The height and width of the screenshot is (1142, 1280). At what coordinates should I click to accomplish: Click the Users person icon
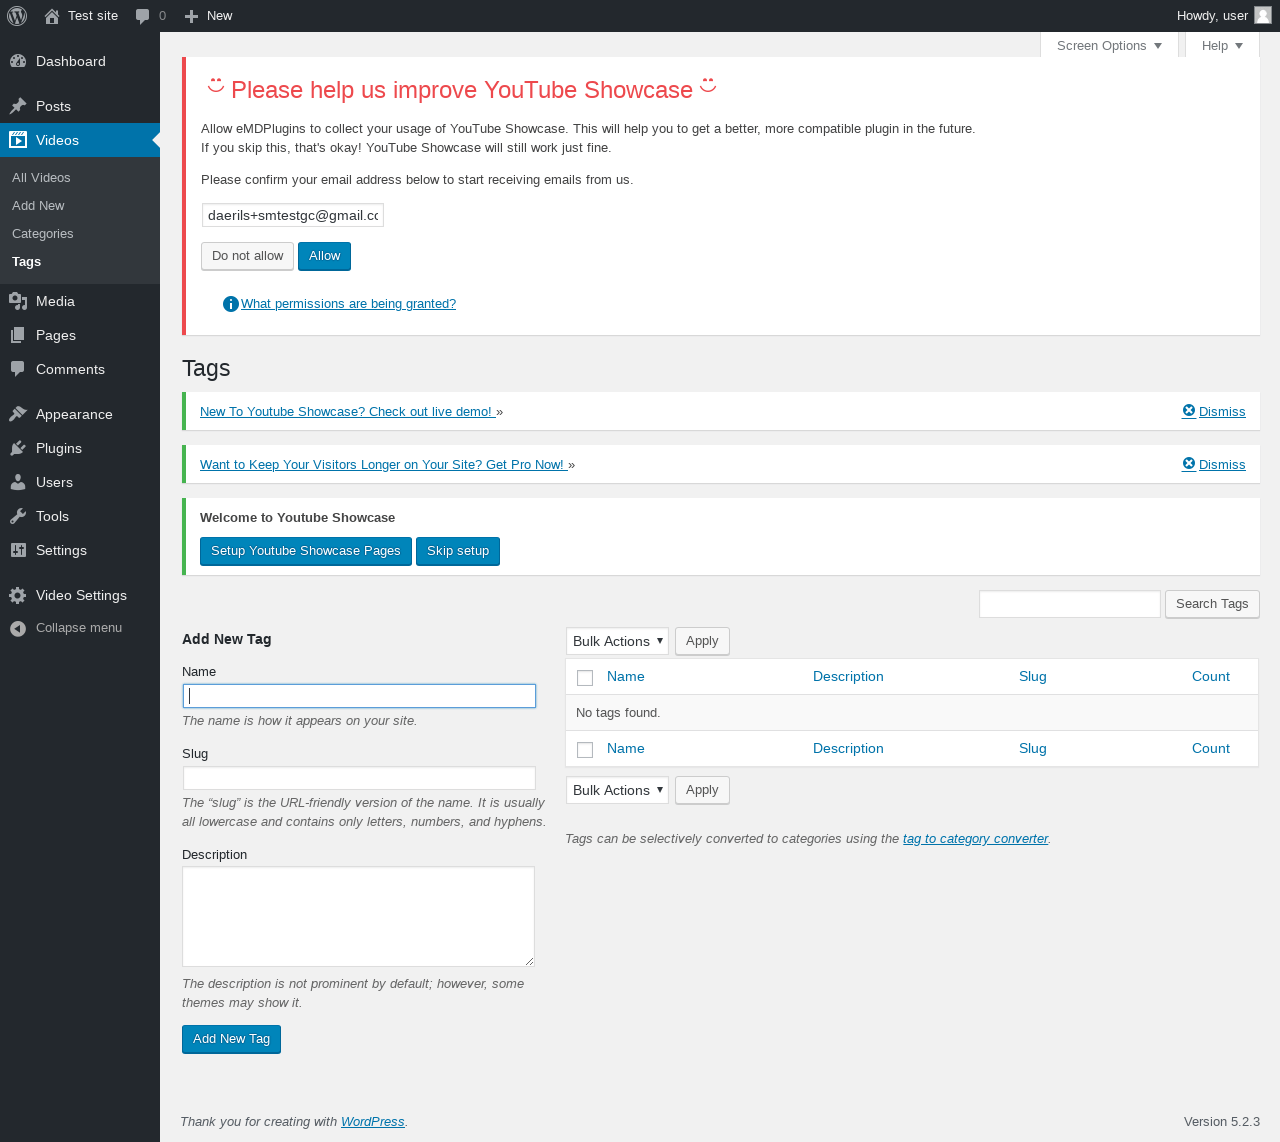[x=18, y=482]
